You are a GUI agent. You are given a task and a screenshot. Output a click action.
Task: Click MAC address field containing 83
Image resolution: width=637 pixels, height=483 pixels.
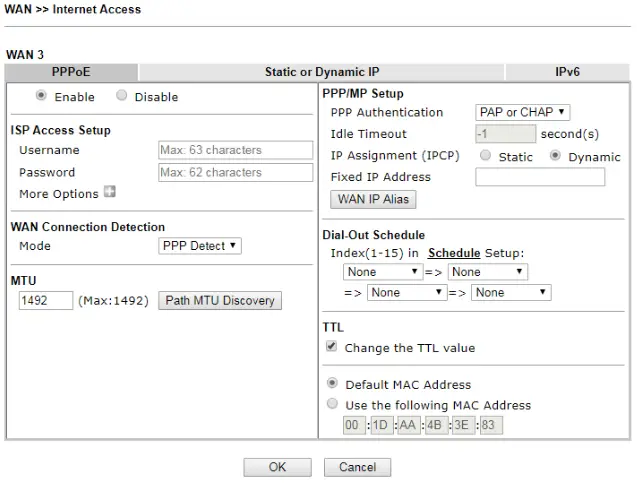click(491, 425)
